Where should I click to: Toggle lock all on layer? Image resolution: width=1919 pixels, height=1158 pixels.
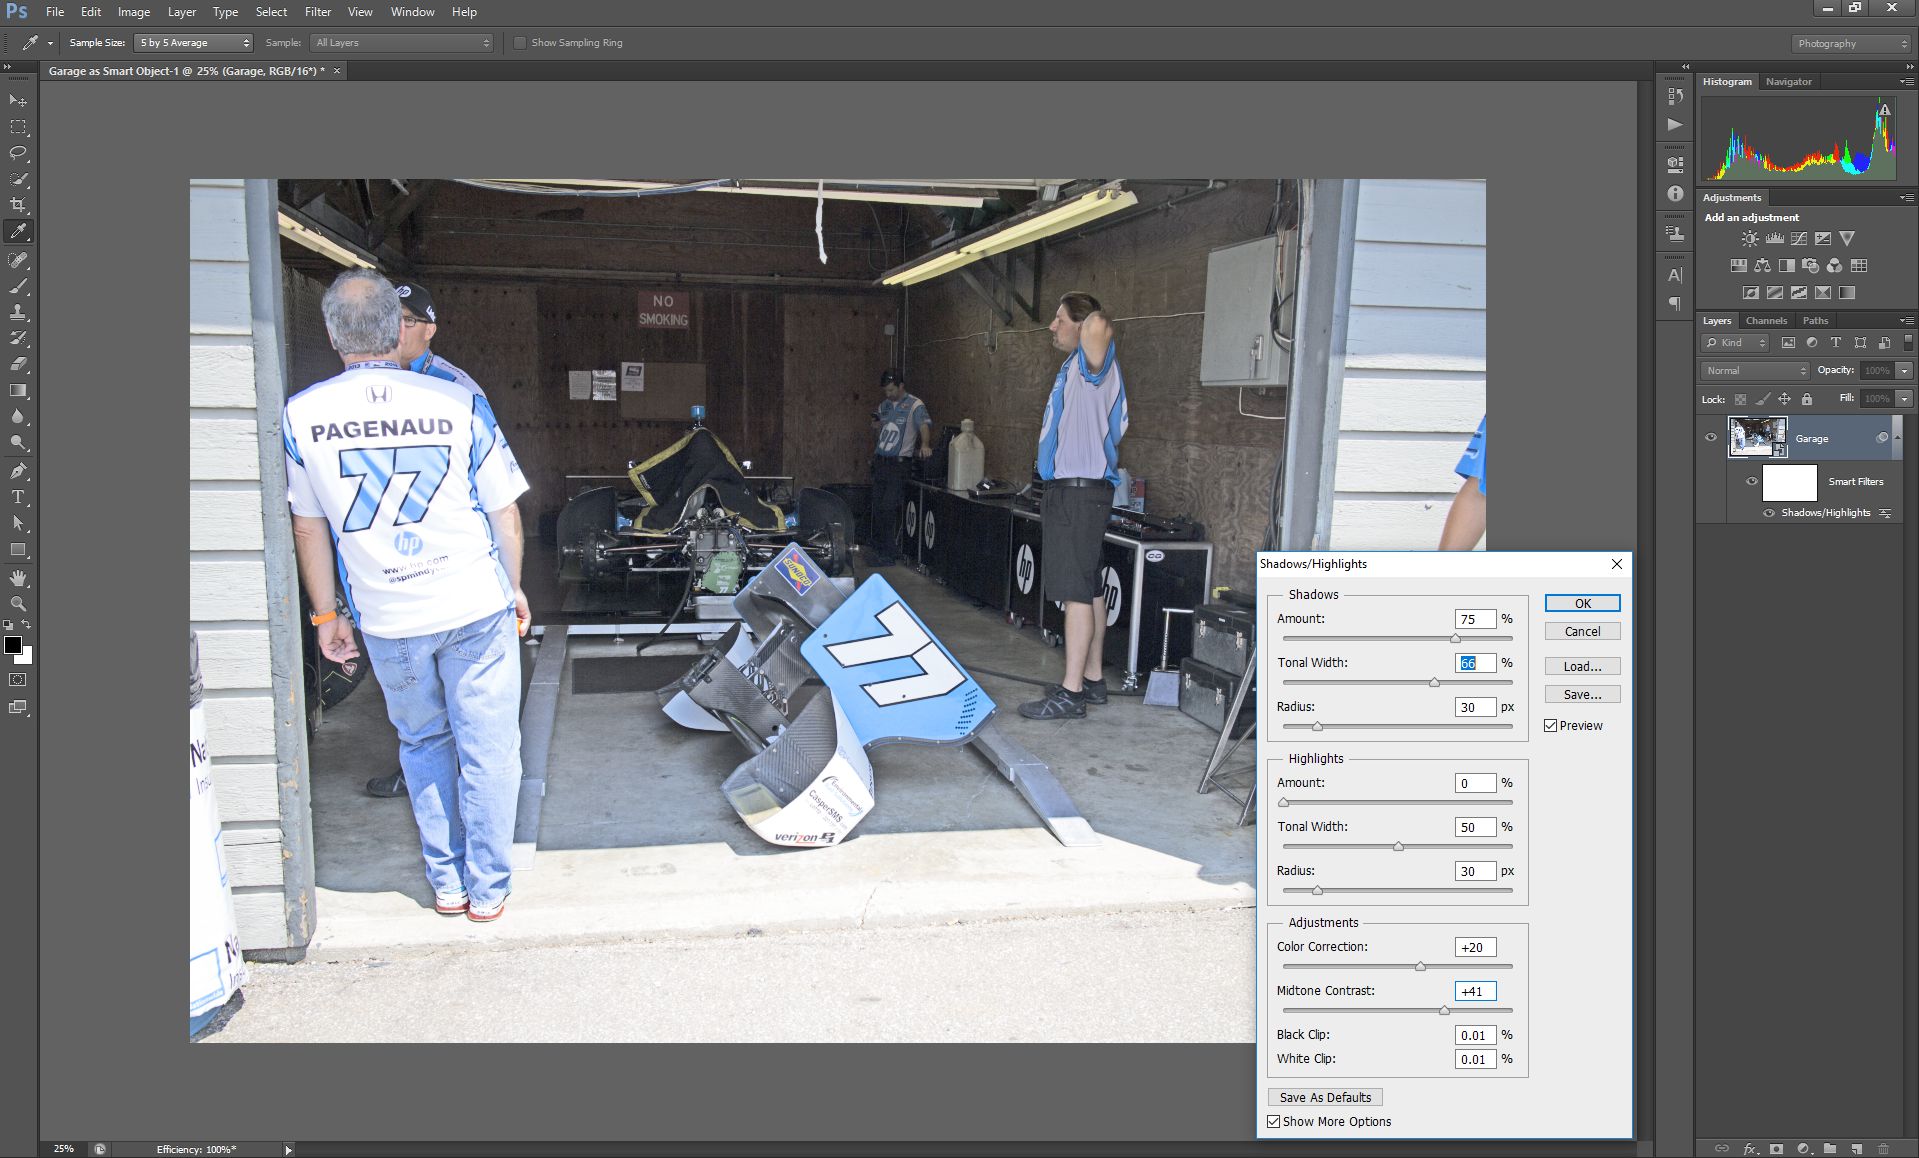[x=1806, y=399]
